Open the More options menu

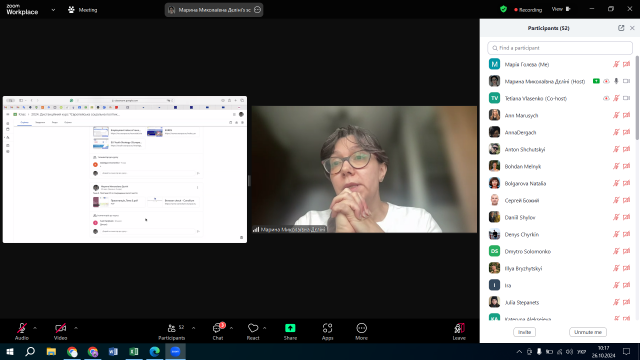click(362, 331)
